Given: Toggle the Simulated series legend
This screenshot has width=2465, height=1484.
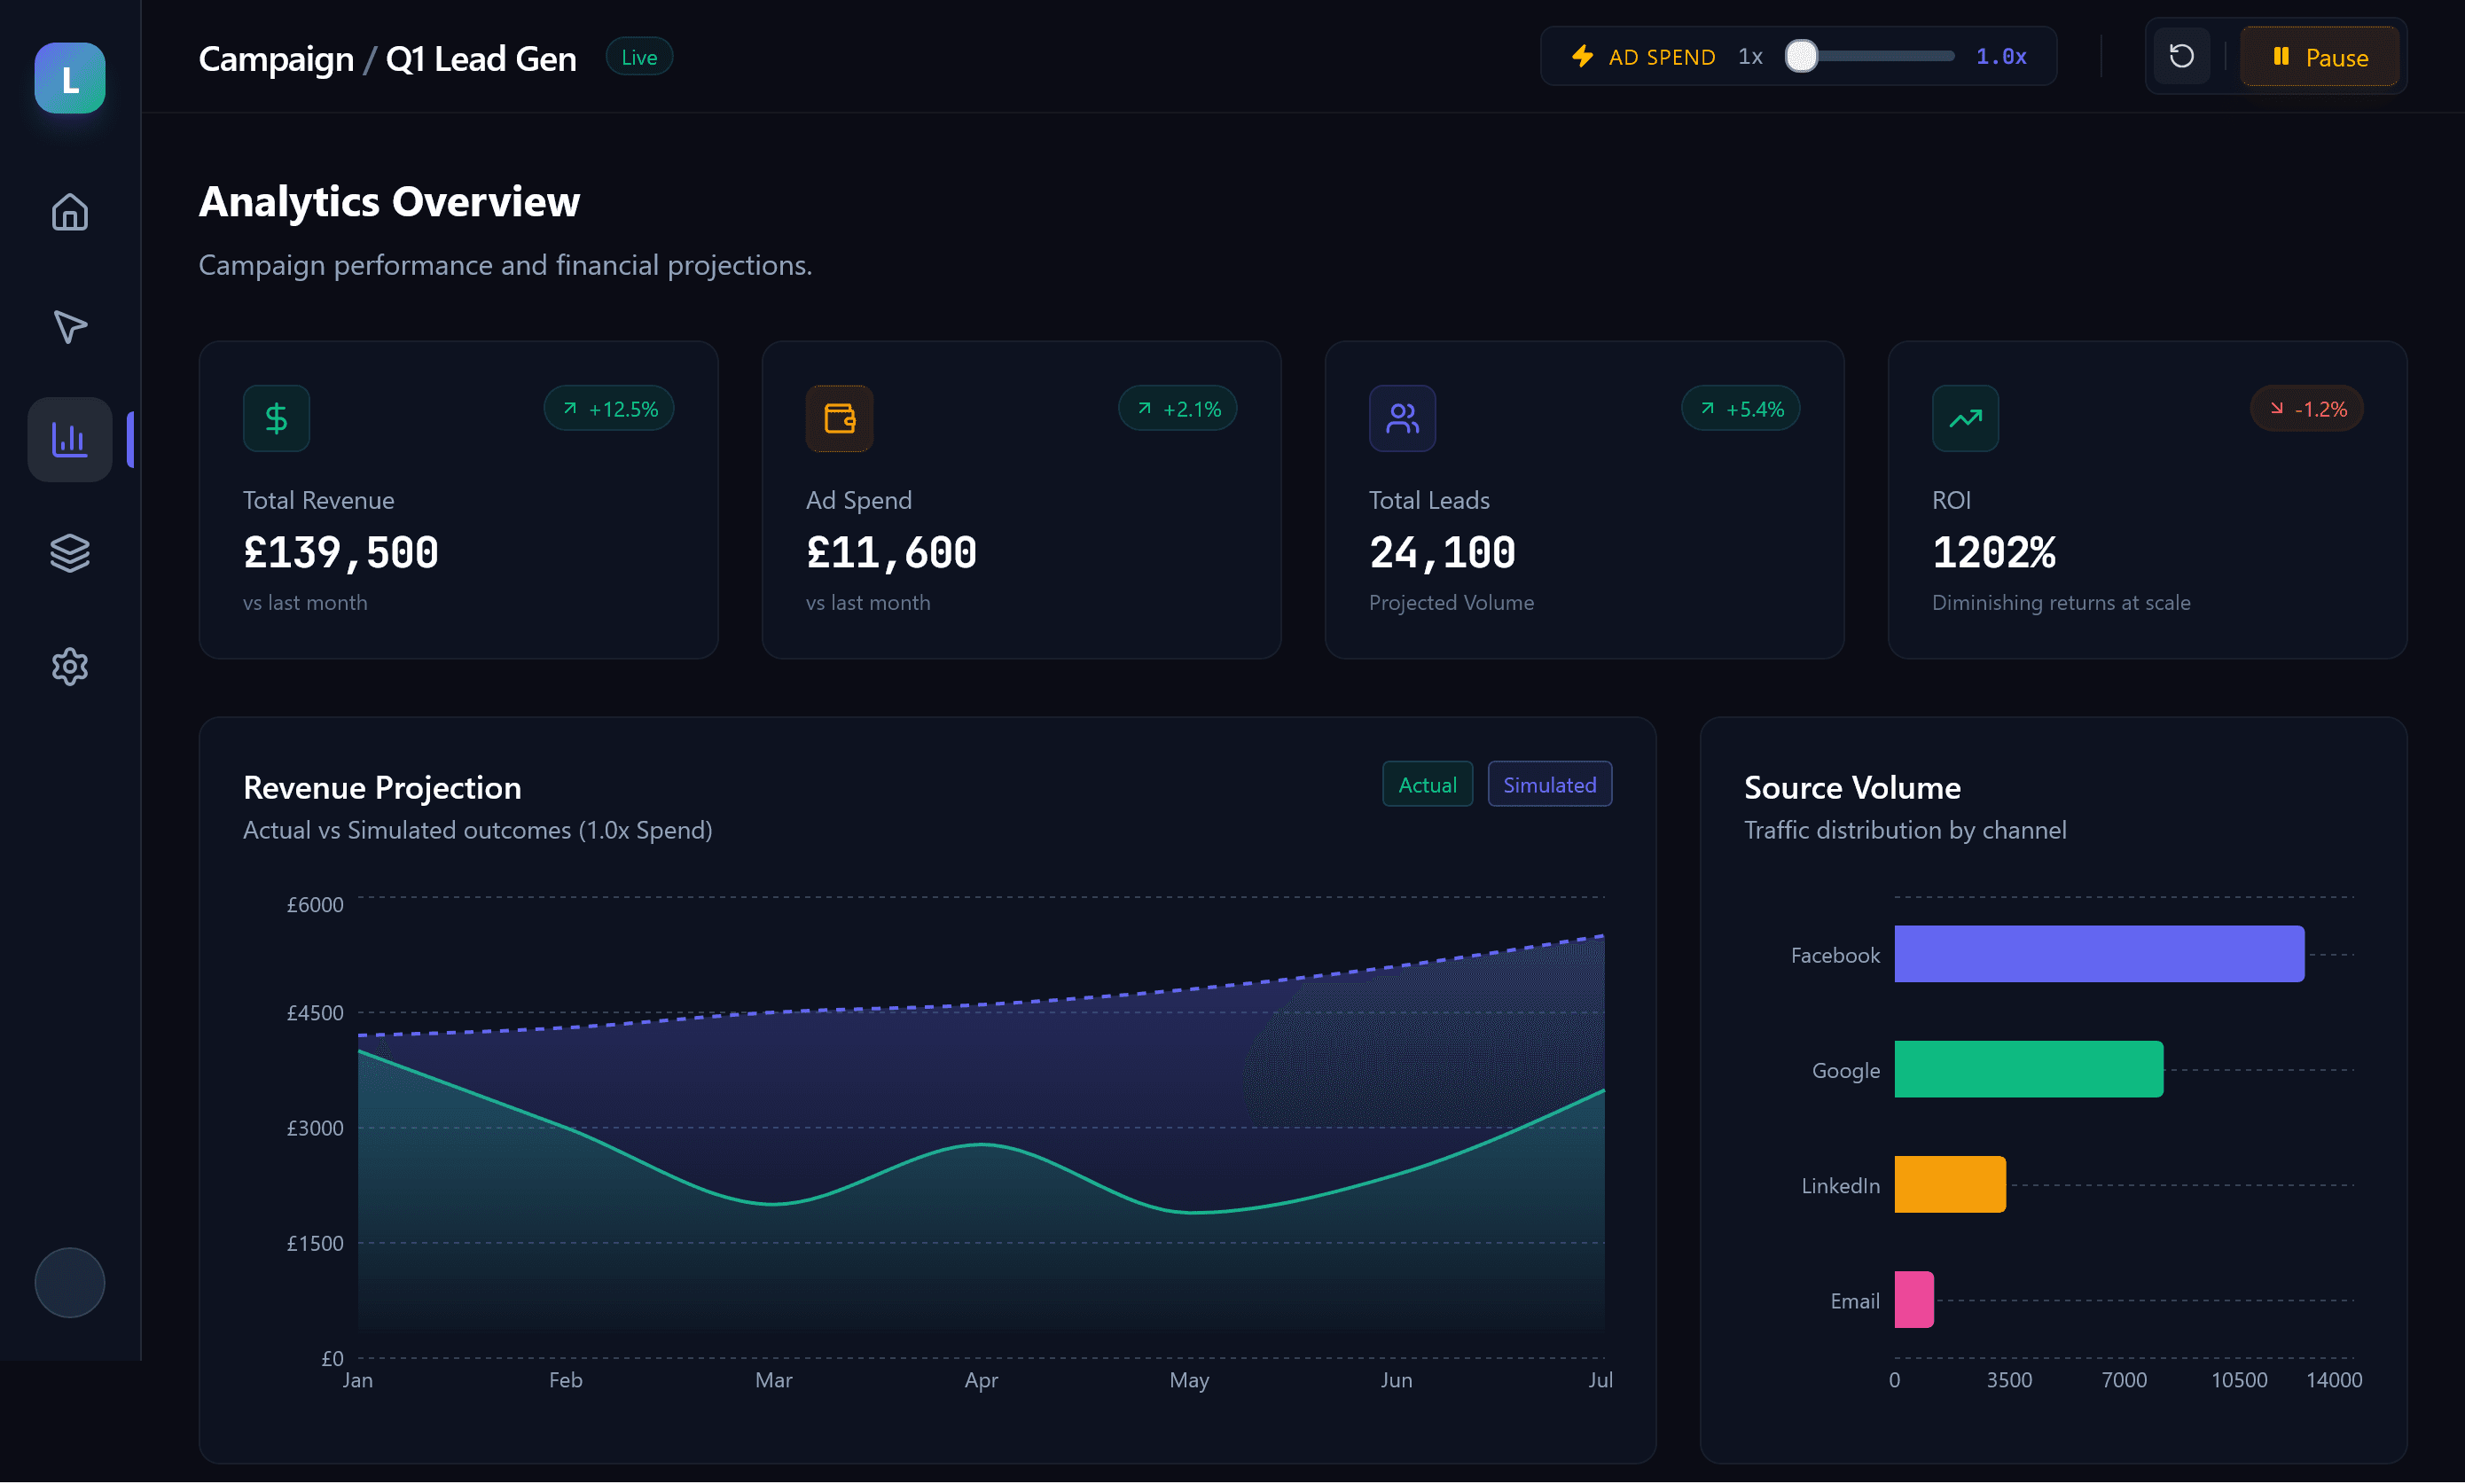Looking at the screenshot, I should point(1549,785).
